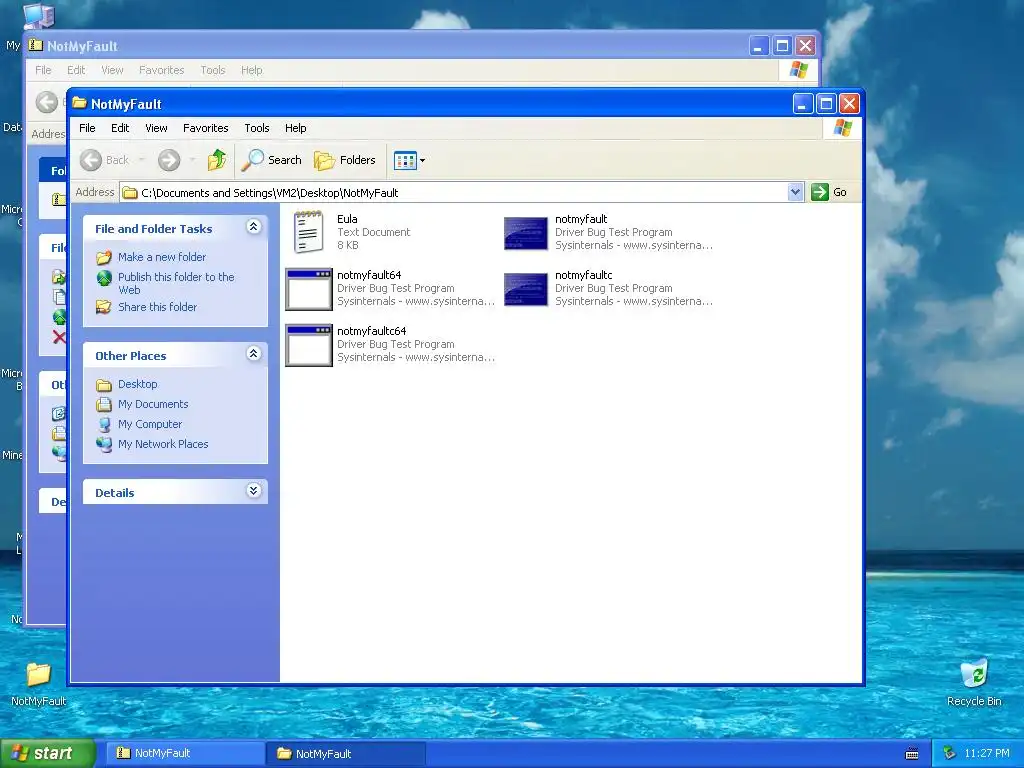The height and width of the screenshot is (768, 1024).
Task: Select the notmyfault64 program icon
Action: point(309,289)
